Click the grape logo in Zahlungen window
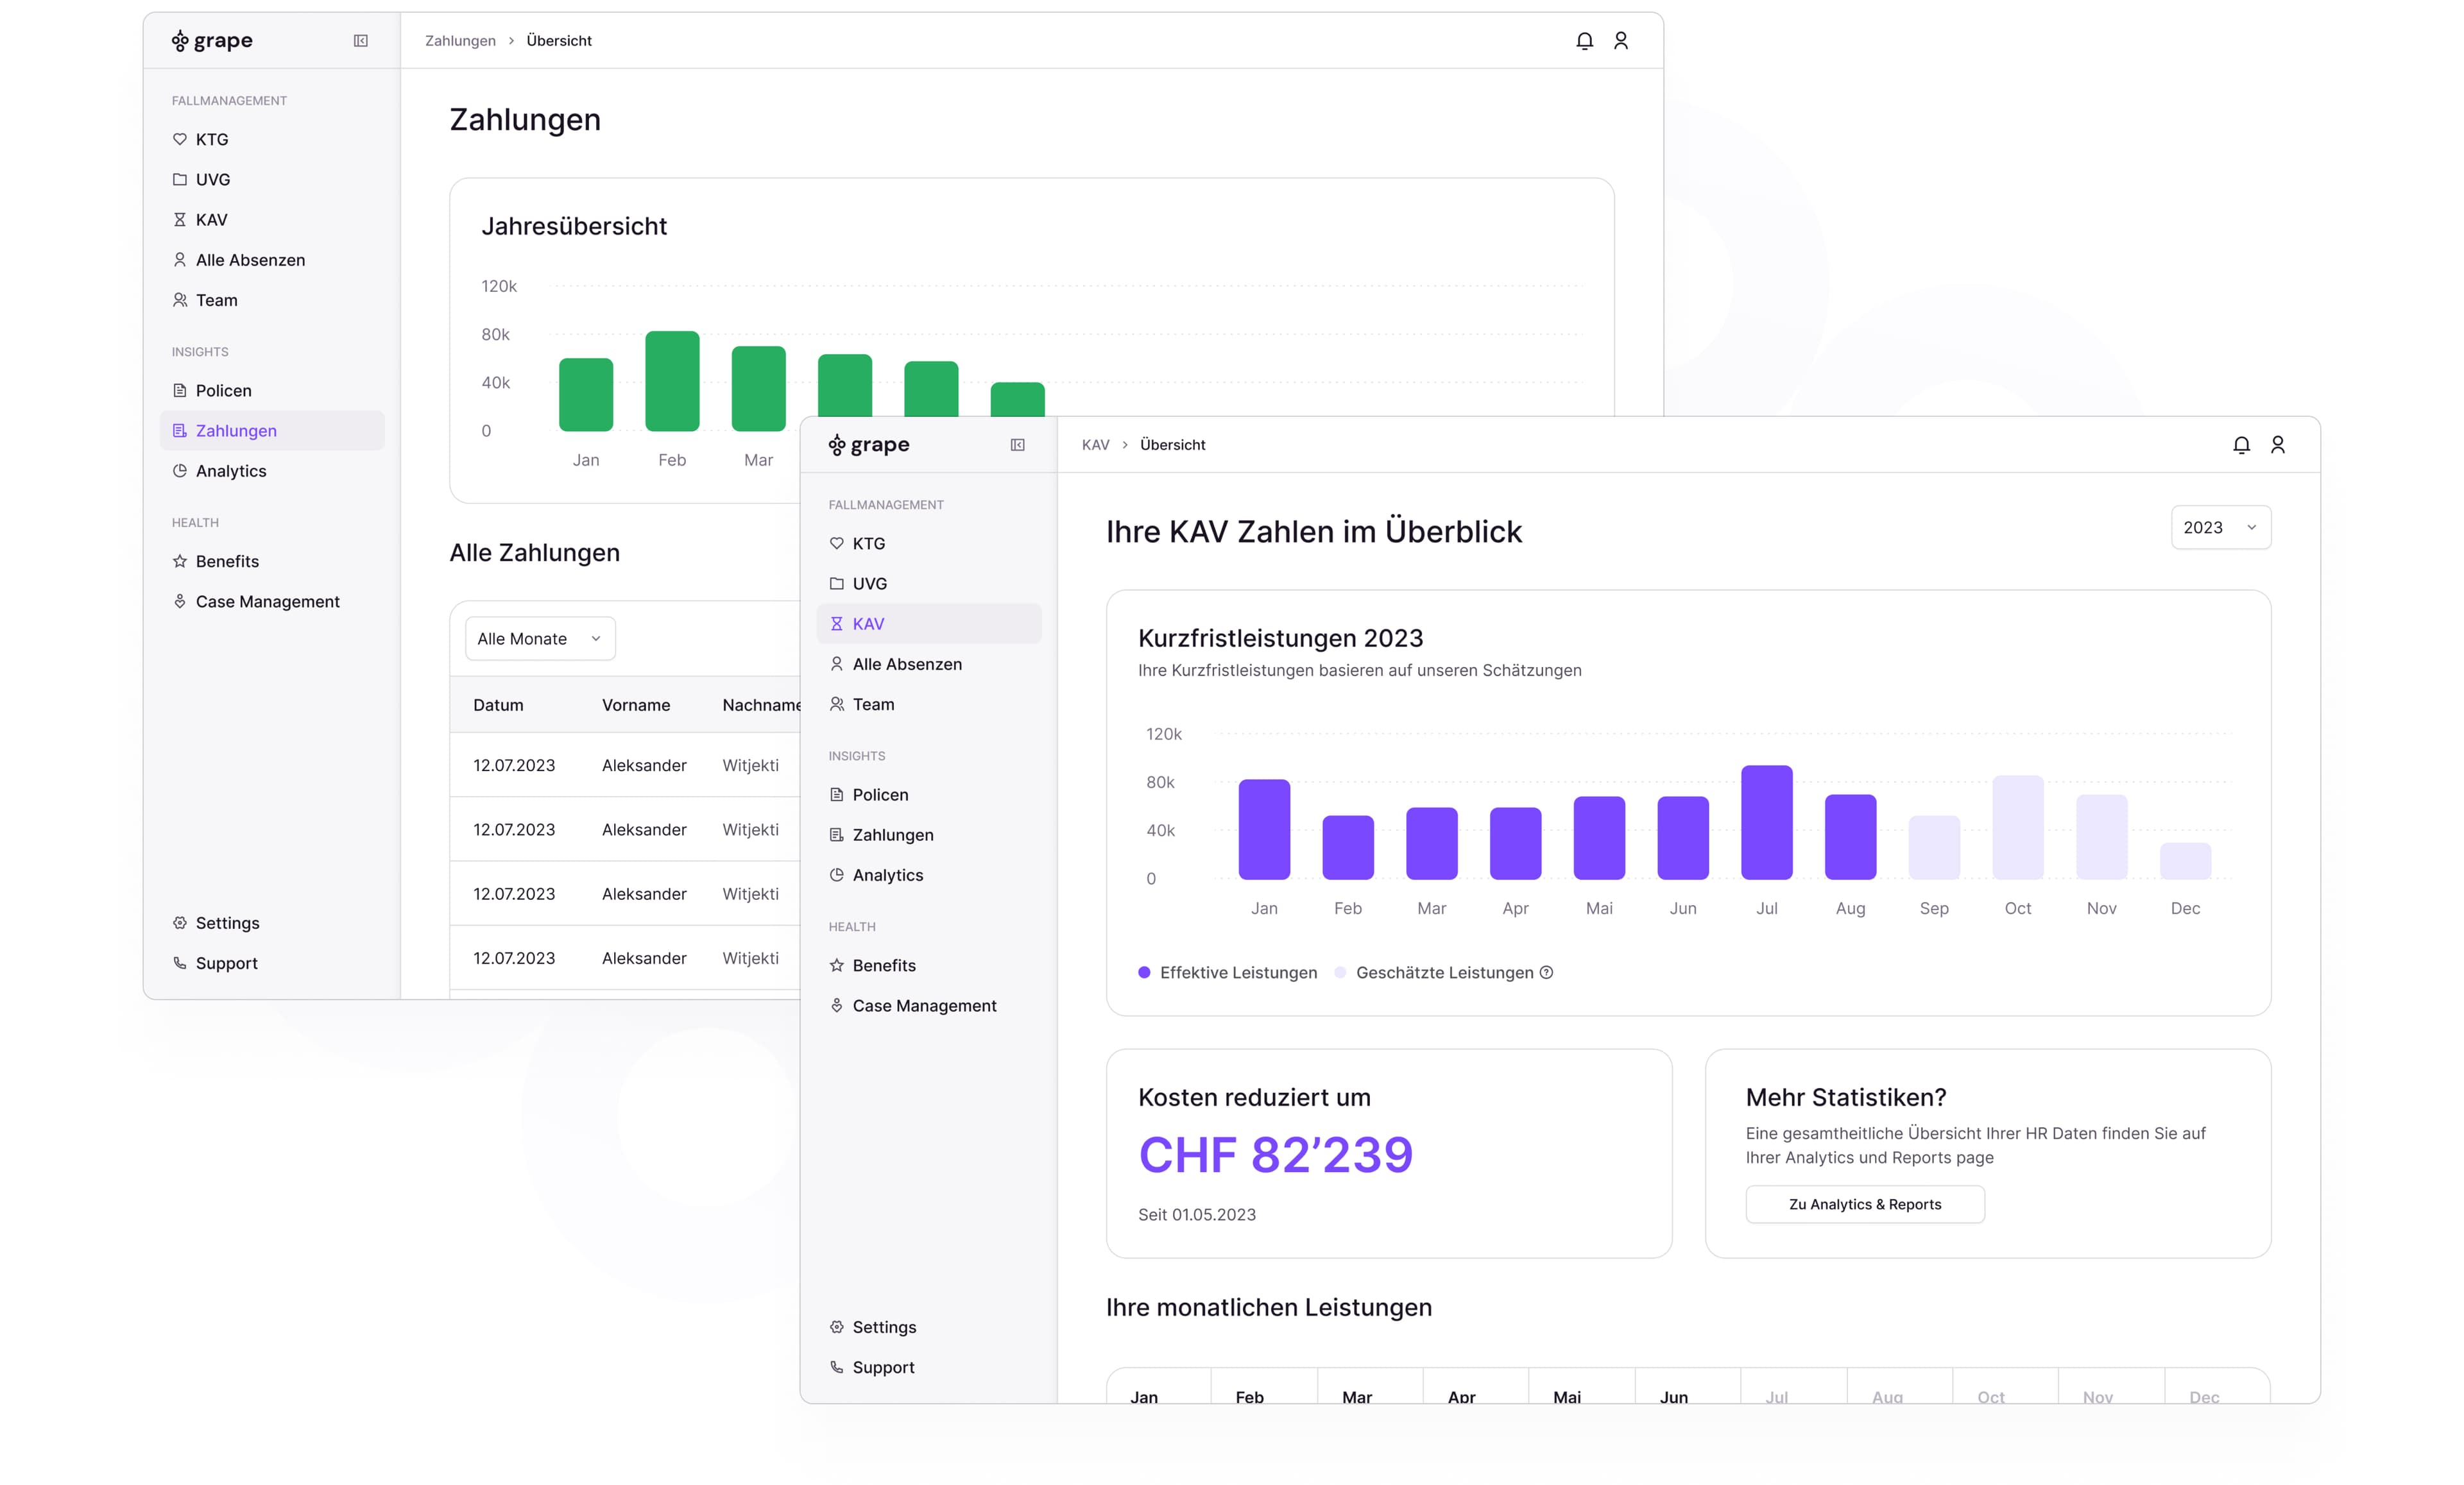2464x1485 pixels. (212, 41)
